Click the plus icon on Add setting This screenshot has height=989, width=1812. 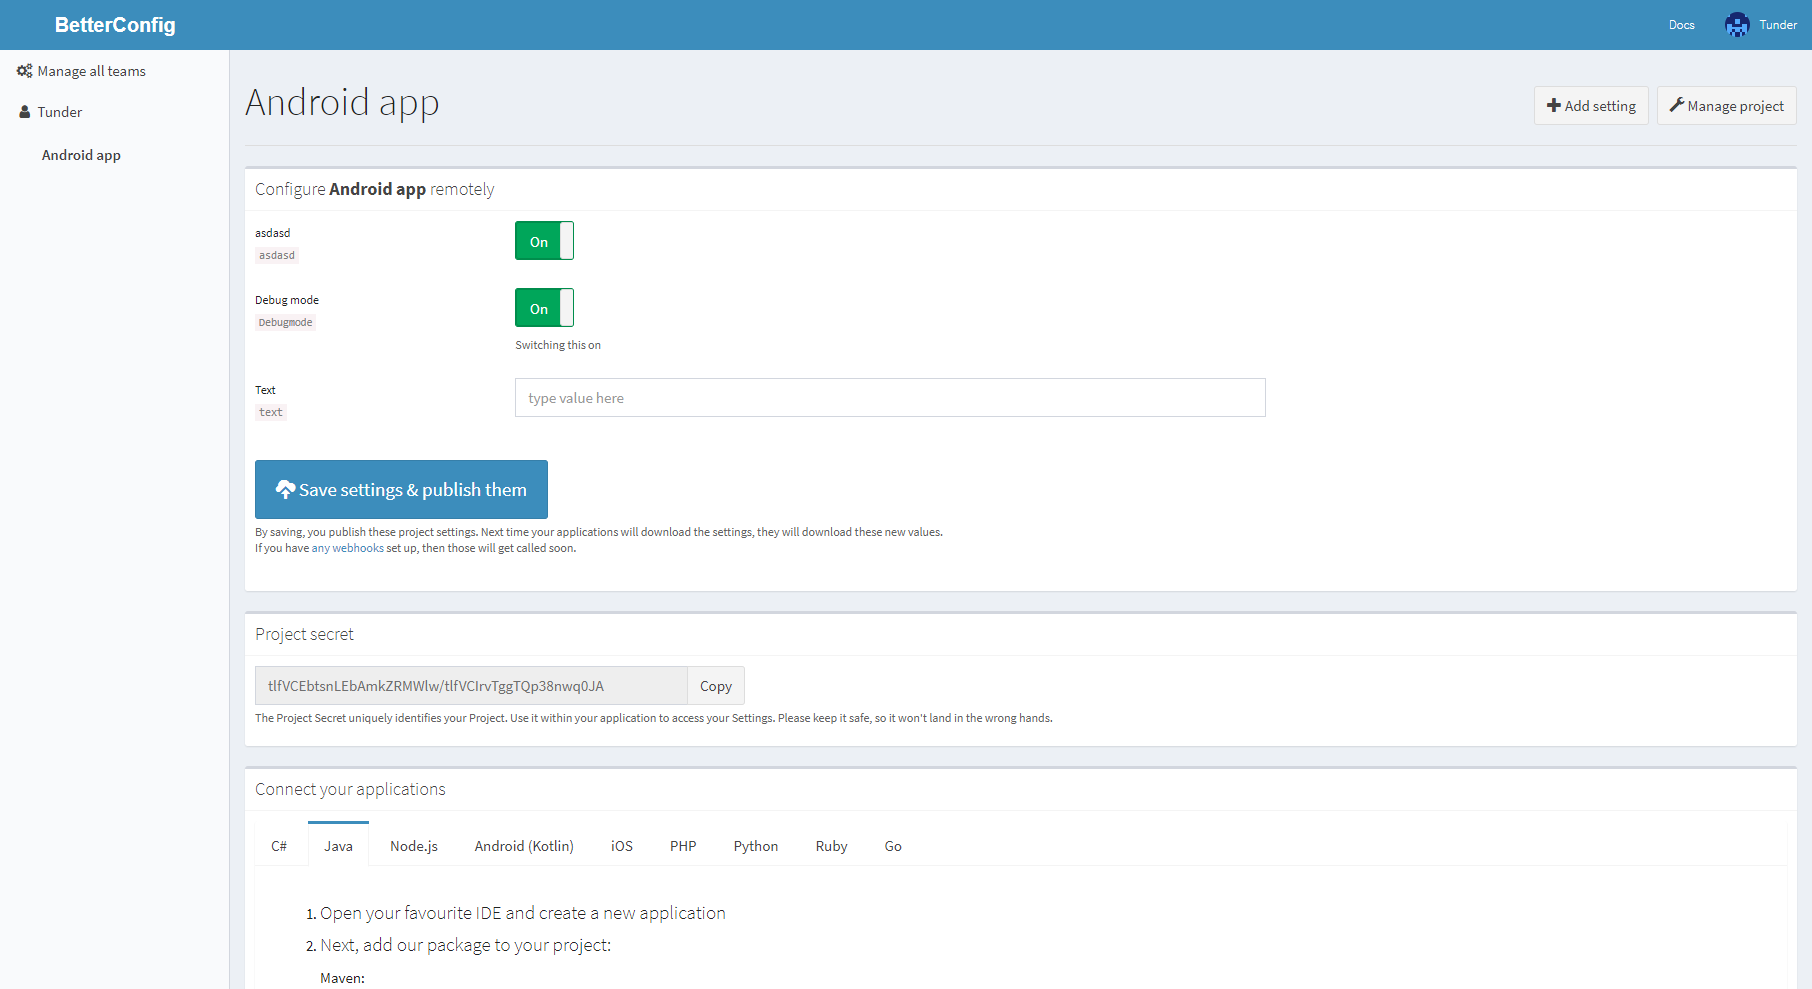(1553, 106)
